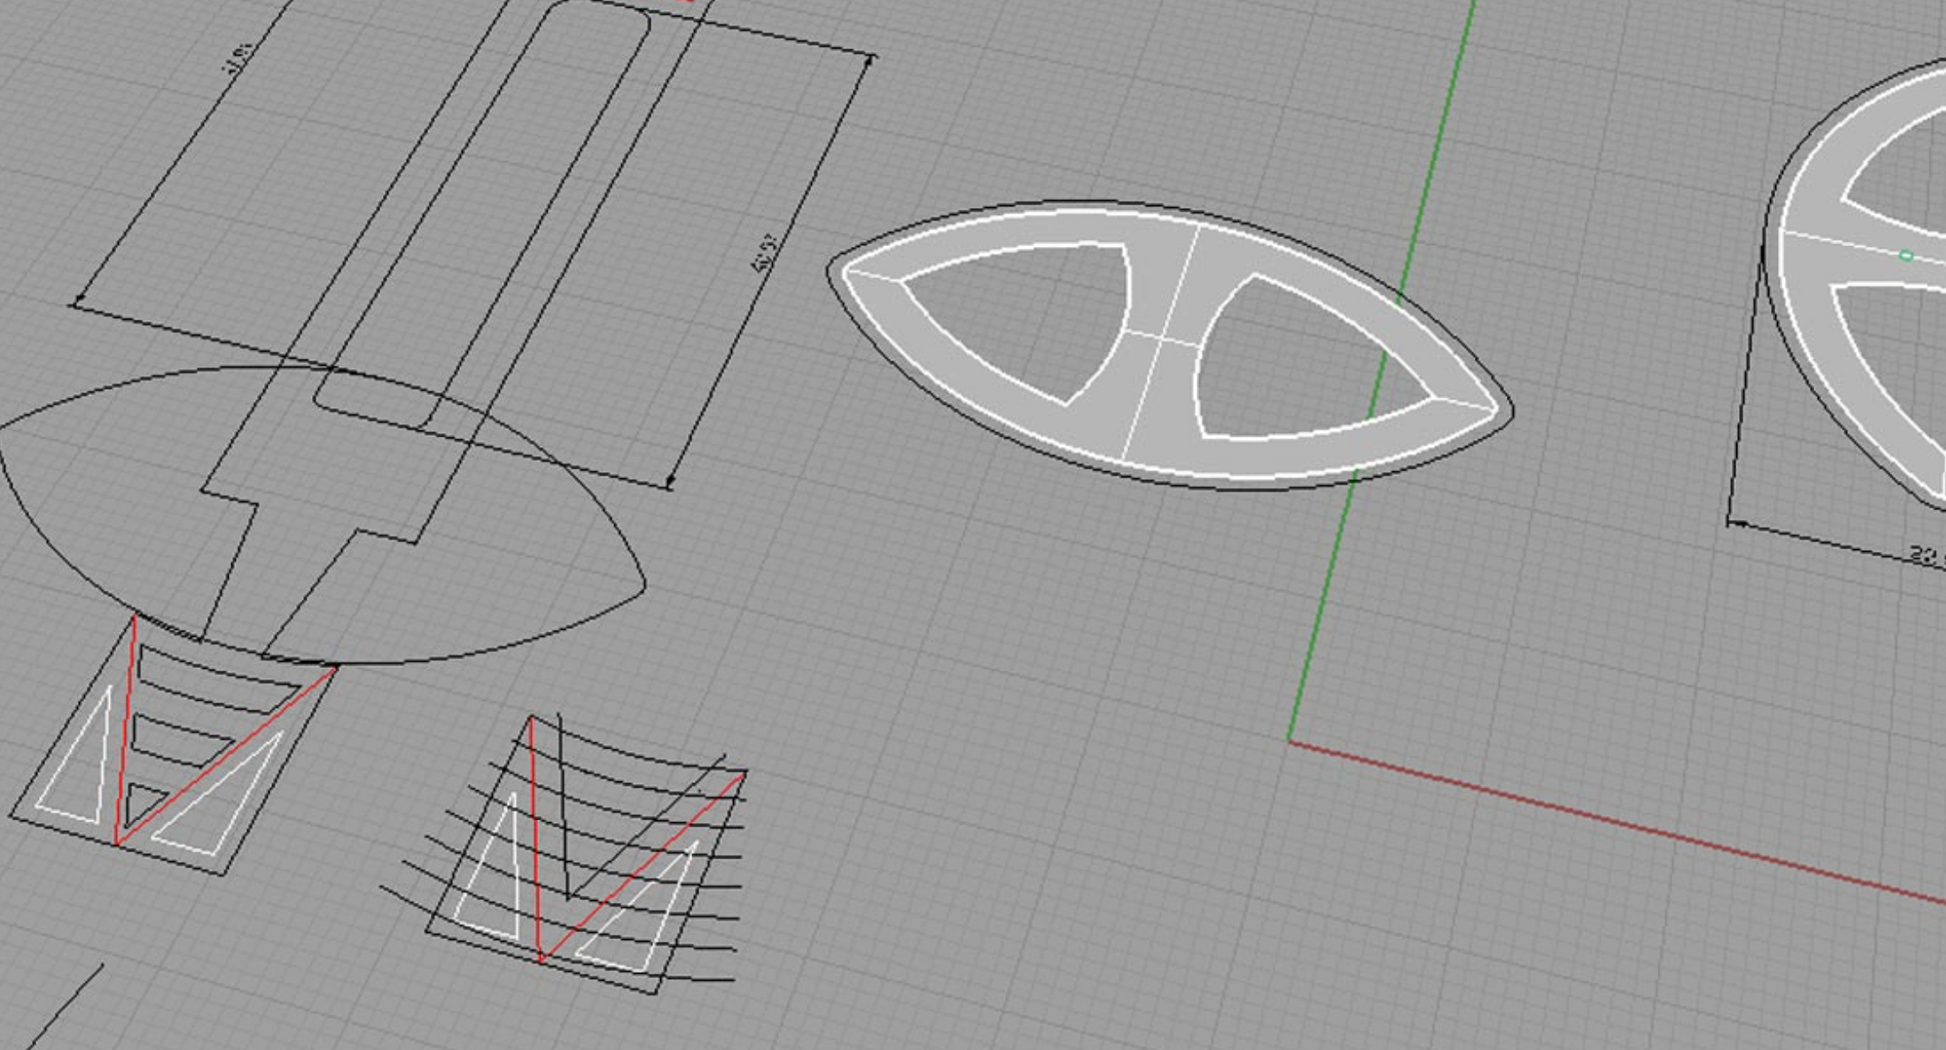Click the small green circle on the right-edge shape
Viewport: 1946px width, 1050px height.
[x=1905, y=256]
